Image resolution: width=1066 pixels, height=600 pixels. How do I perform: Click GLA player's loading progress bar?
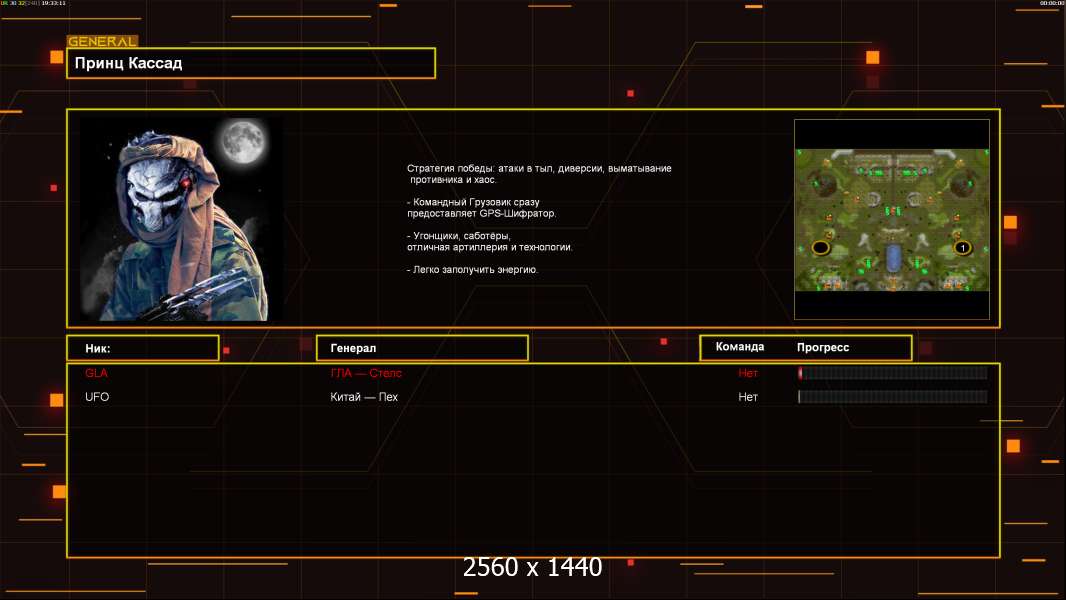(x=893, y=372)
